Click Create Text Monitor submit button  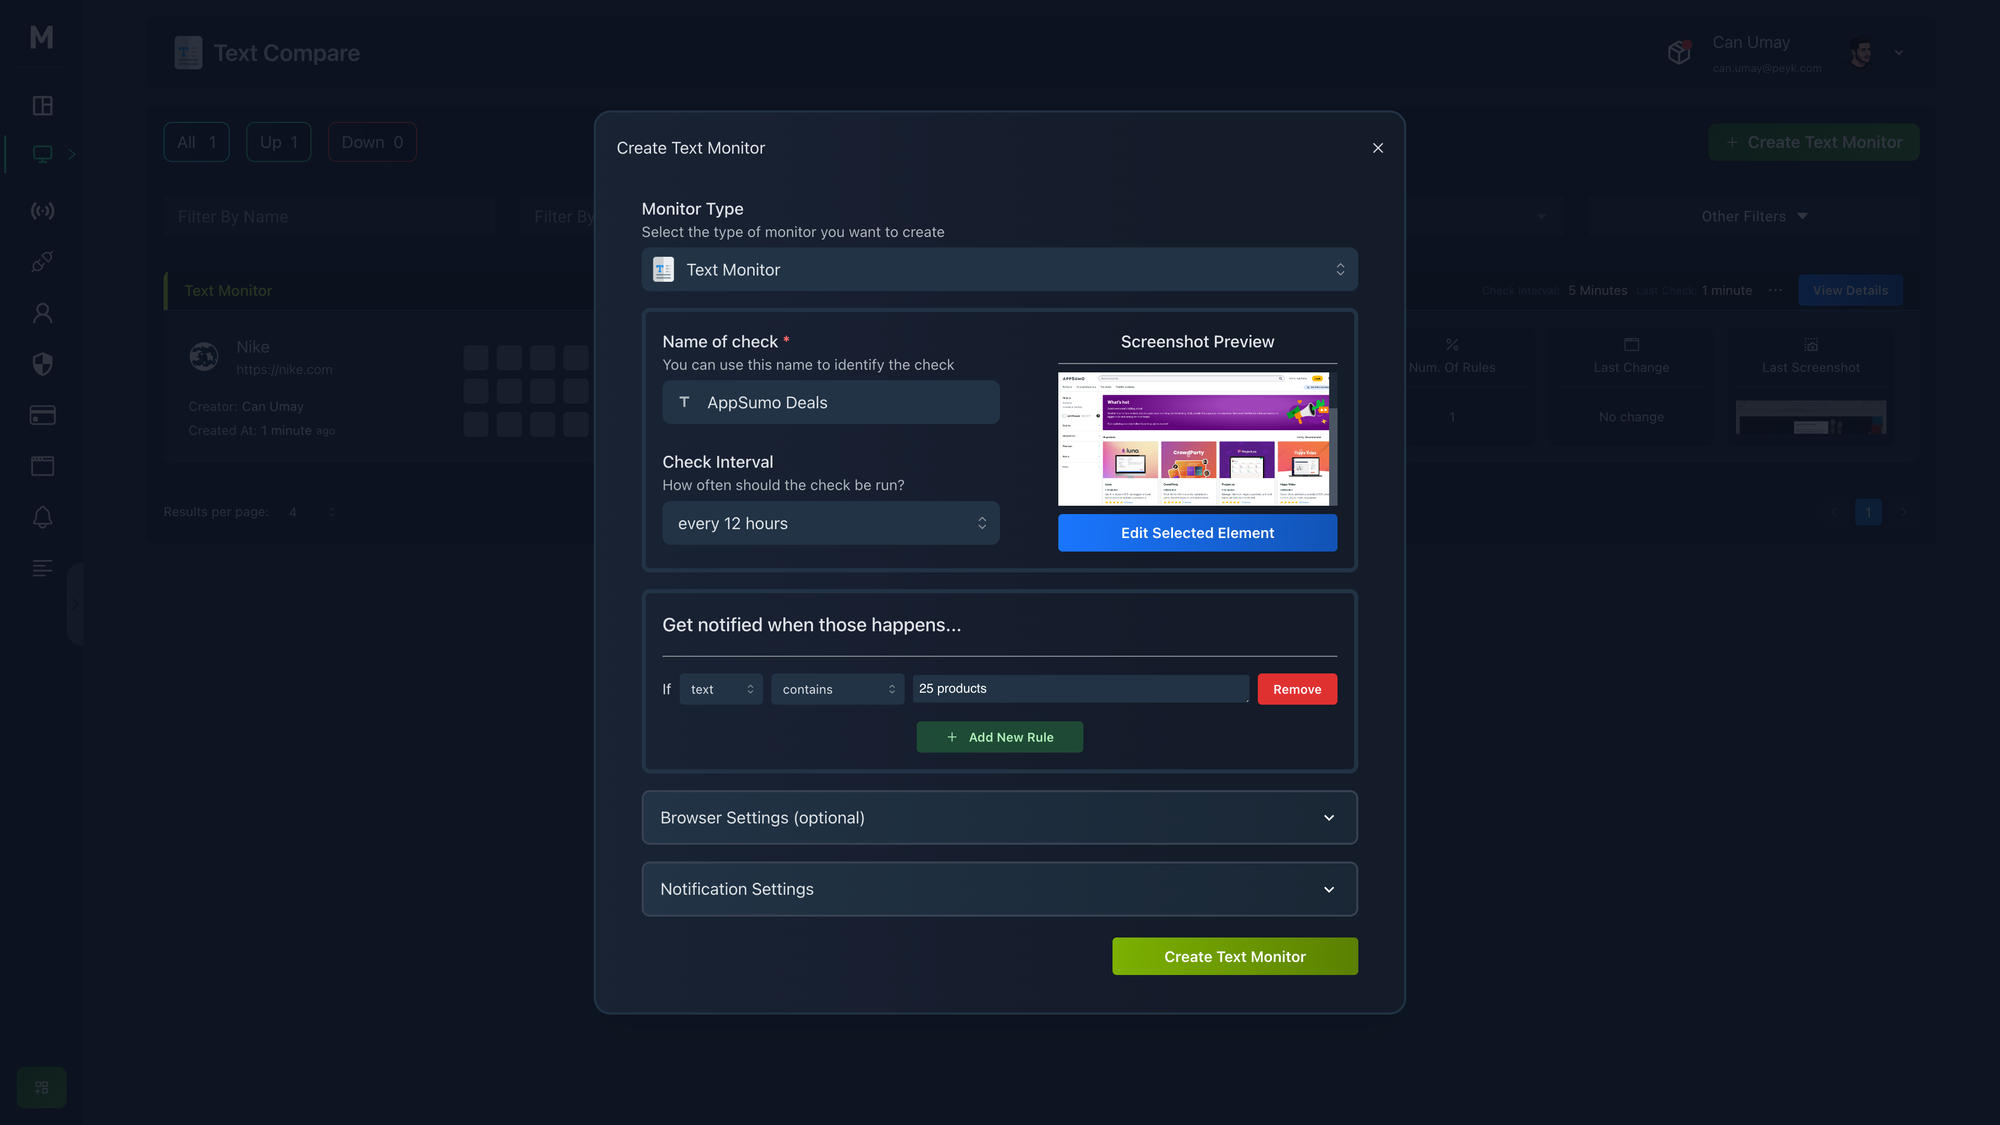click(1234, 955)
